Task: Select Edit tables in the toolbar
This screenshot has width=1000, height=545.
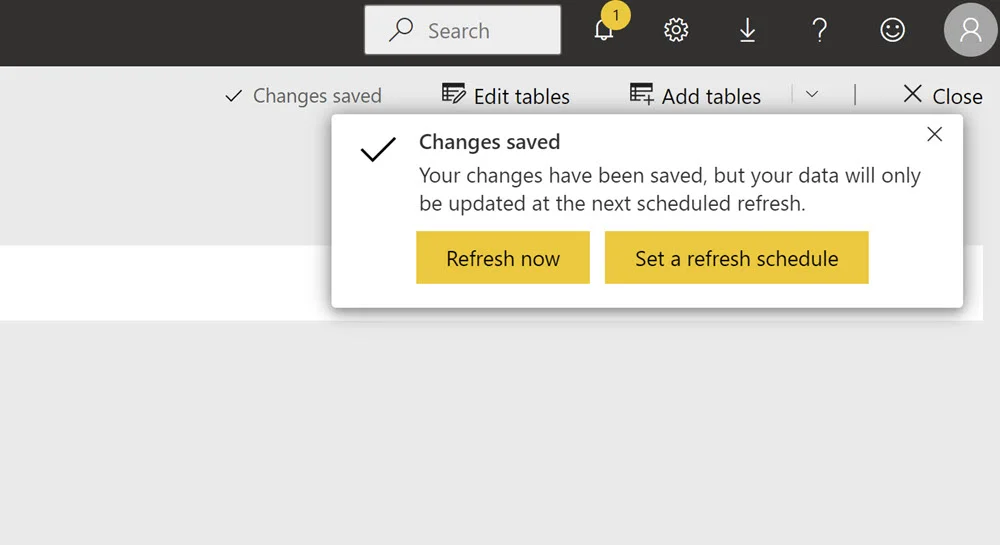Action: coord(506,96)
